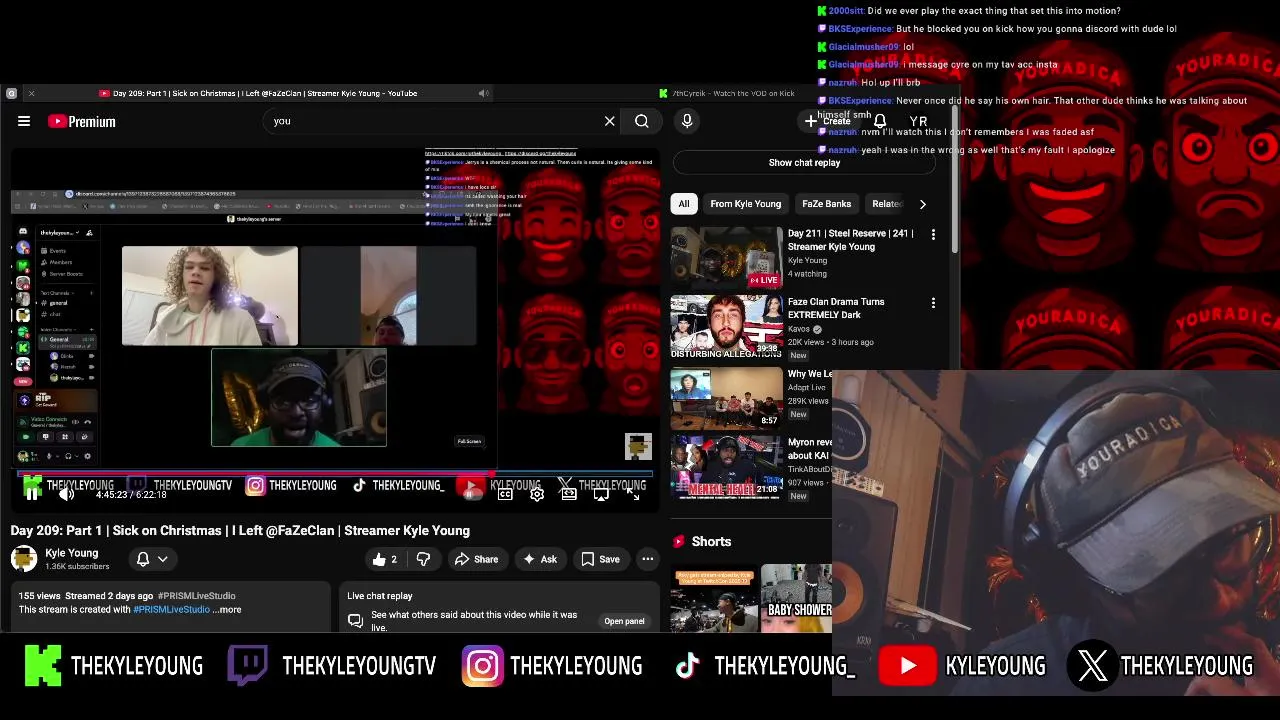Open the first Shorts thumbnail
This screenshot has height=720, width=1280.
pyautogui.click(x=714, y=598)
